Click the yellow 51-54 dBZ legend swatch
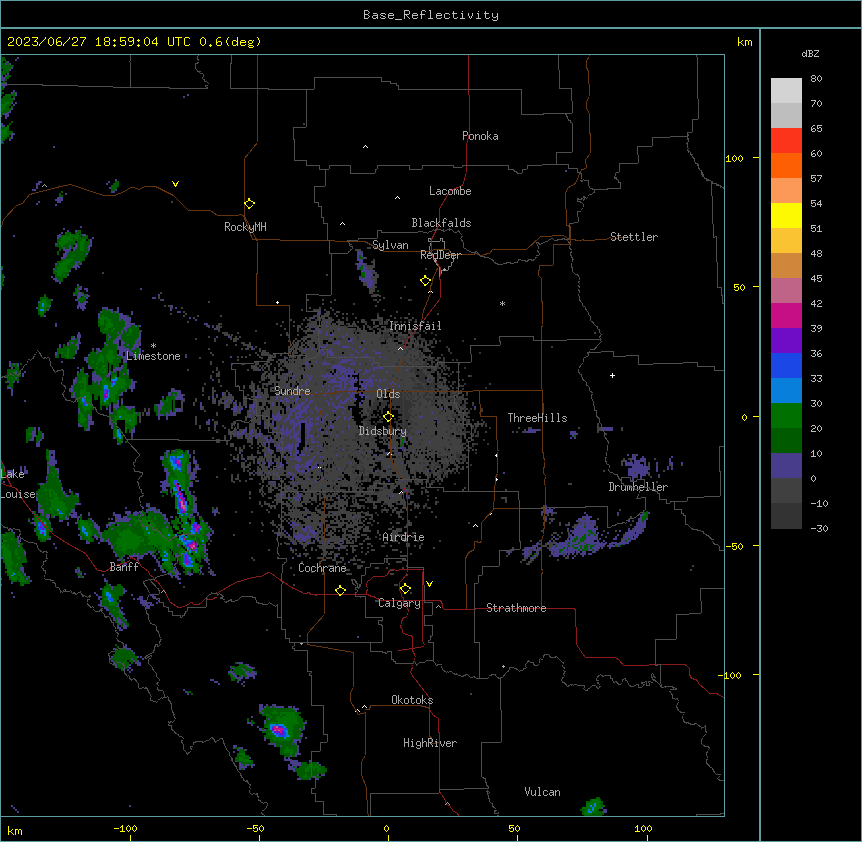This screenshot has height=842, width=862. (786, 215)
